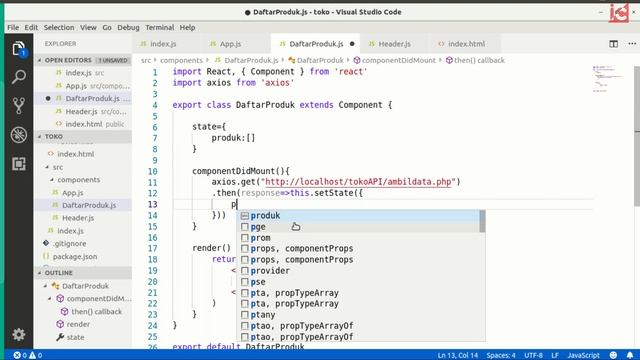The width and height of the screenshot is (640, 360).
Task: Click the ptany snippet icon
Action: 244,315
